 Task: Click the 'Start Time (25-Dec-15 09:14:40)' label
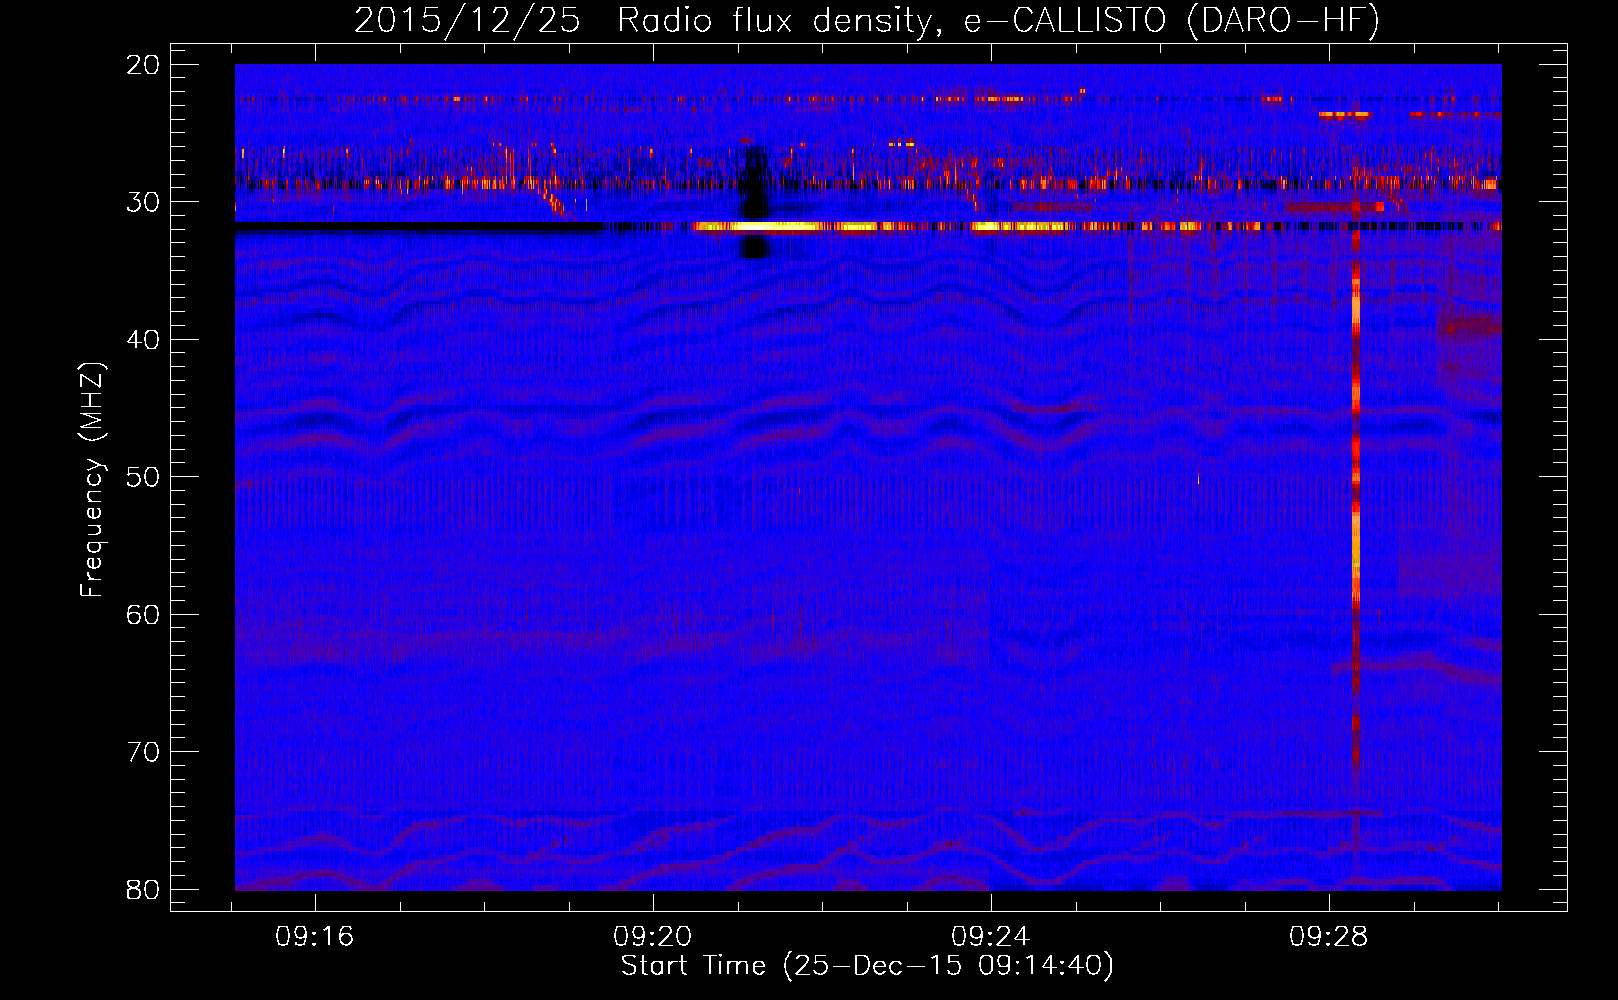click(x=867, y=966)
